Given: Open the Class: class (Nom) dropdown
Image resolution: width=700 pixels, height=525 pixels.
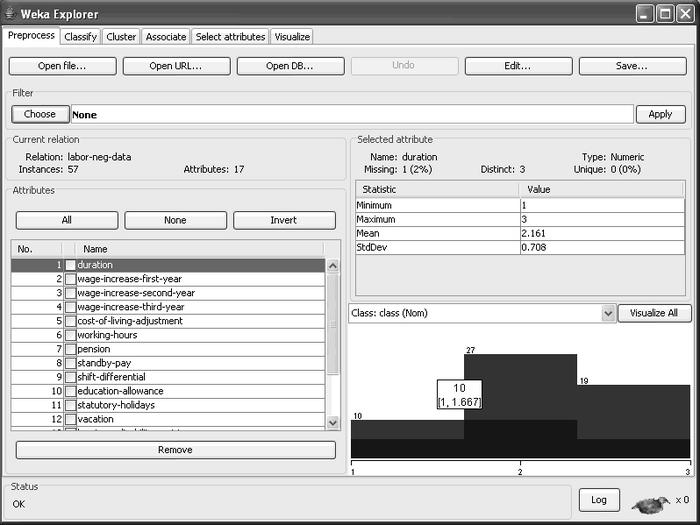Looking at the screenshot, I should coord(608,313).
